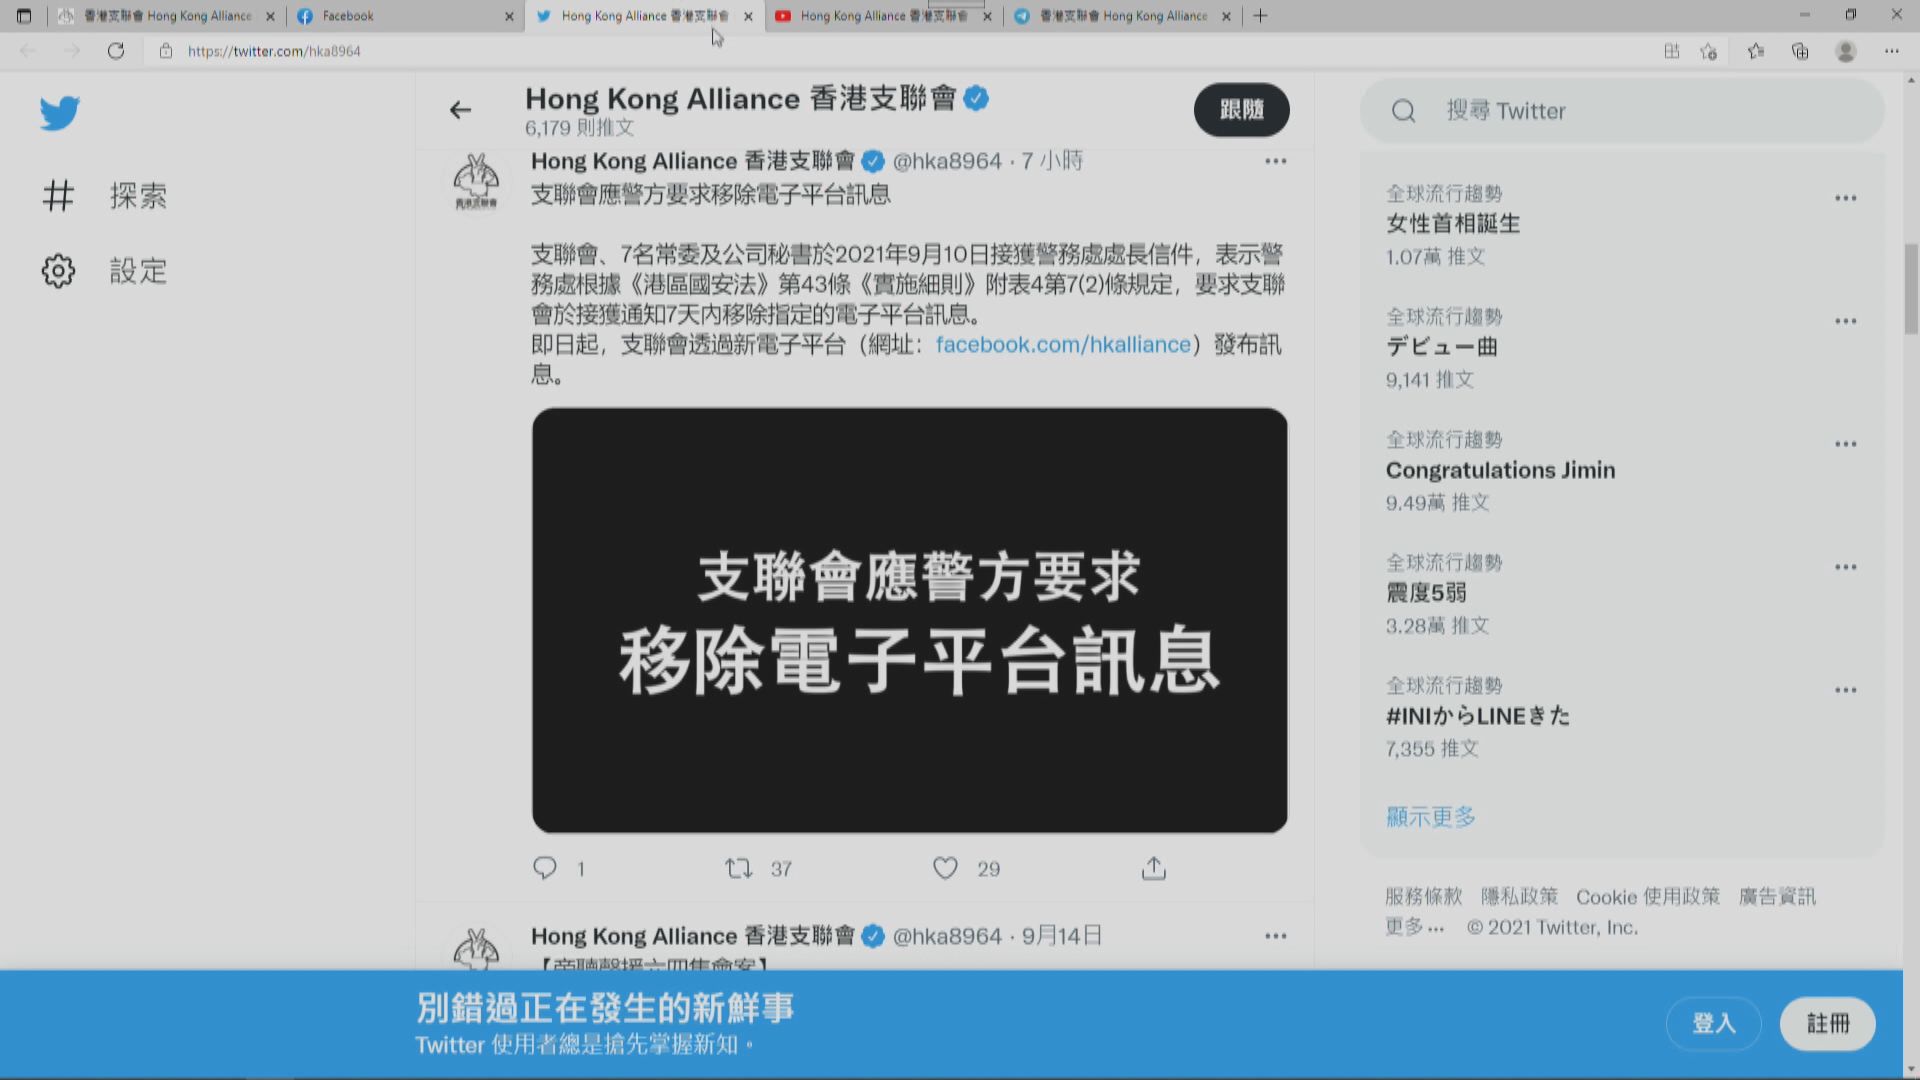Refresh the browser page
The width and height of the screenshot is (1920, 1080).
[x=116, y=51]
